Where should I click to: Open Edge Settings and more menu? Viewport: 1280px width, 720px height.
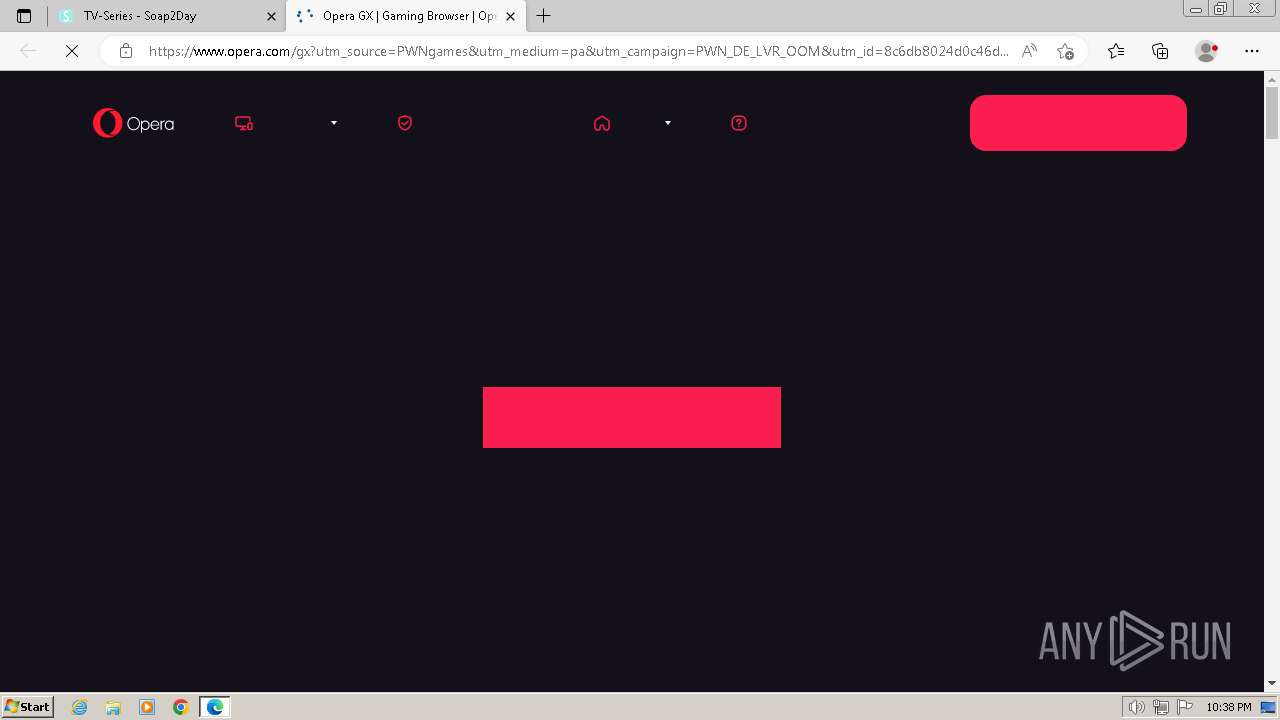1252,51
